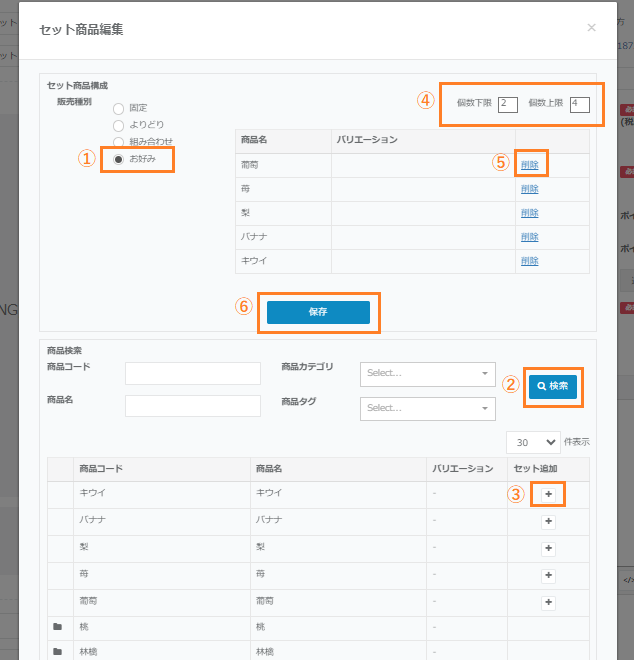The height and width of the screenshot is (660, 634).
Task: Click plus icon to add キウイ to set
Action: 548,494
